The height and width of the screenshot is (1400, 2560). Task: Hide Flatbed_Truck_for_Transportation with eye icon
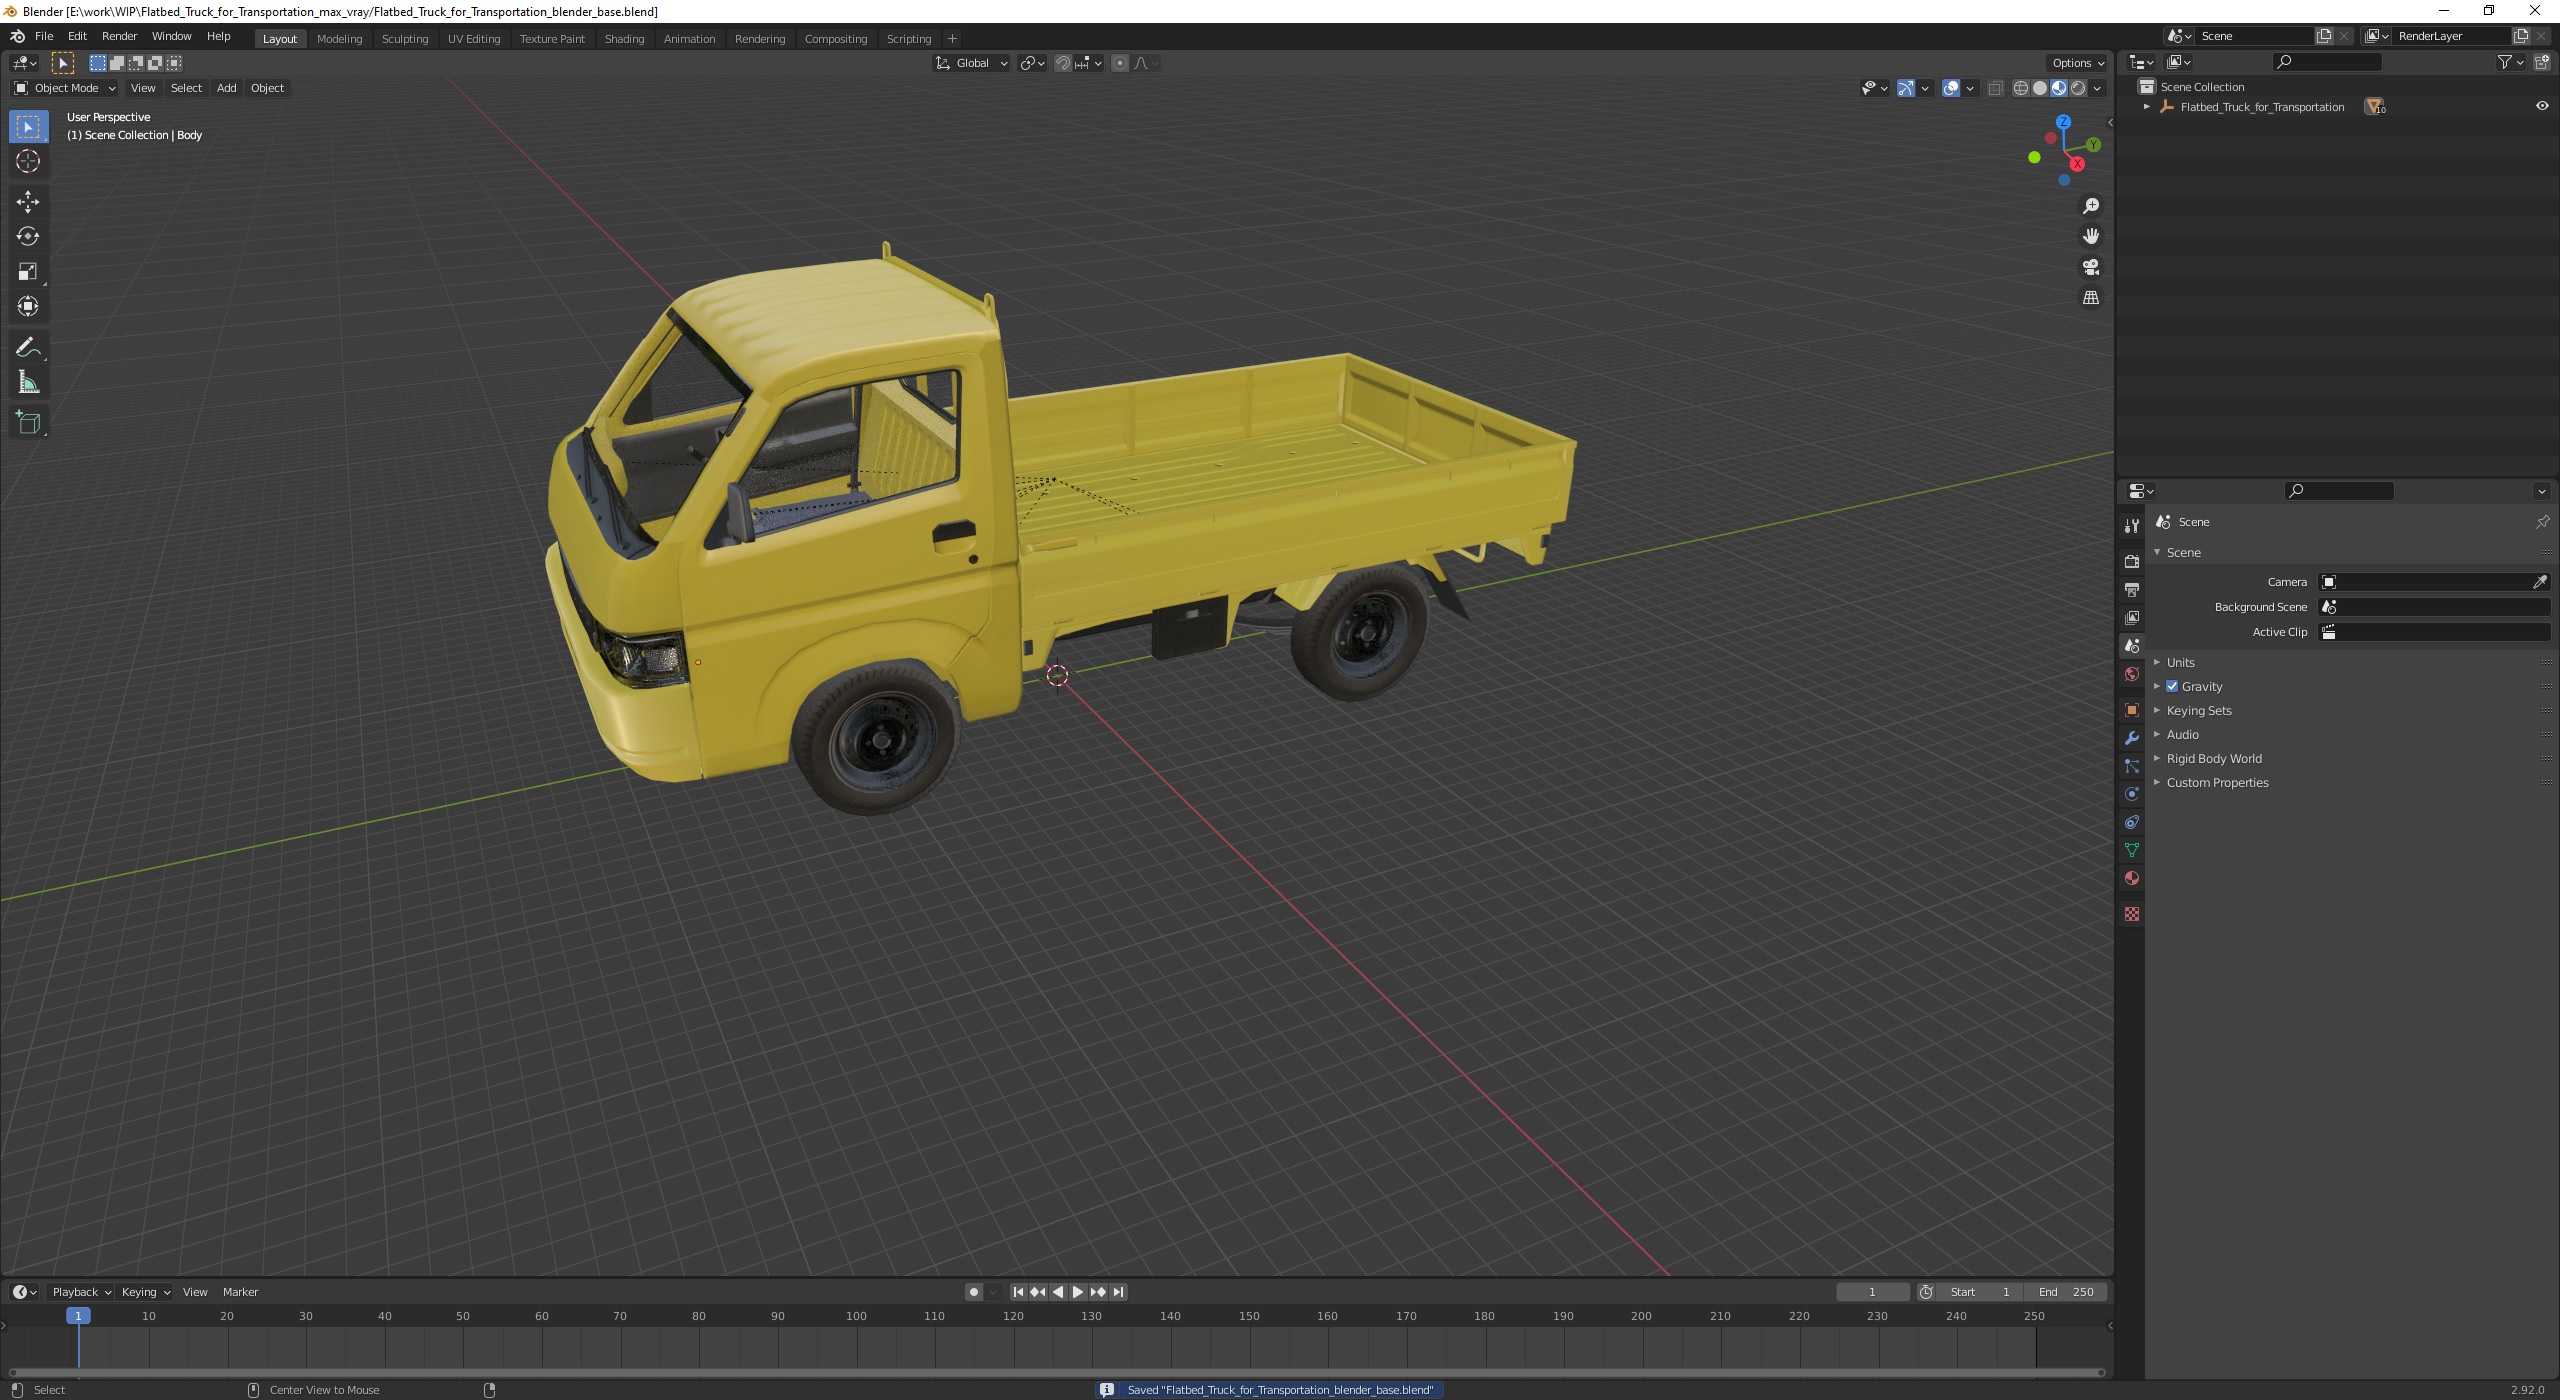2542,106
